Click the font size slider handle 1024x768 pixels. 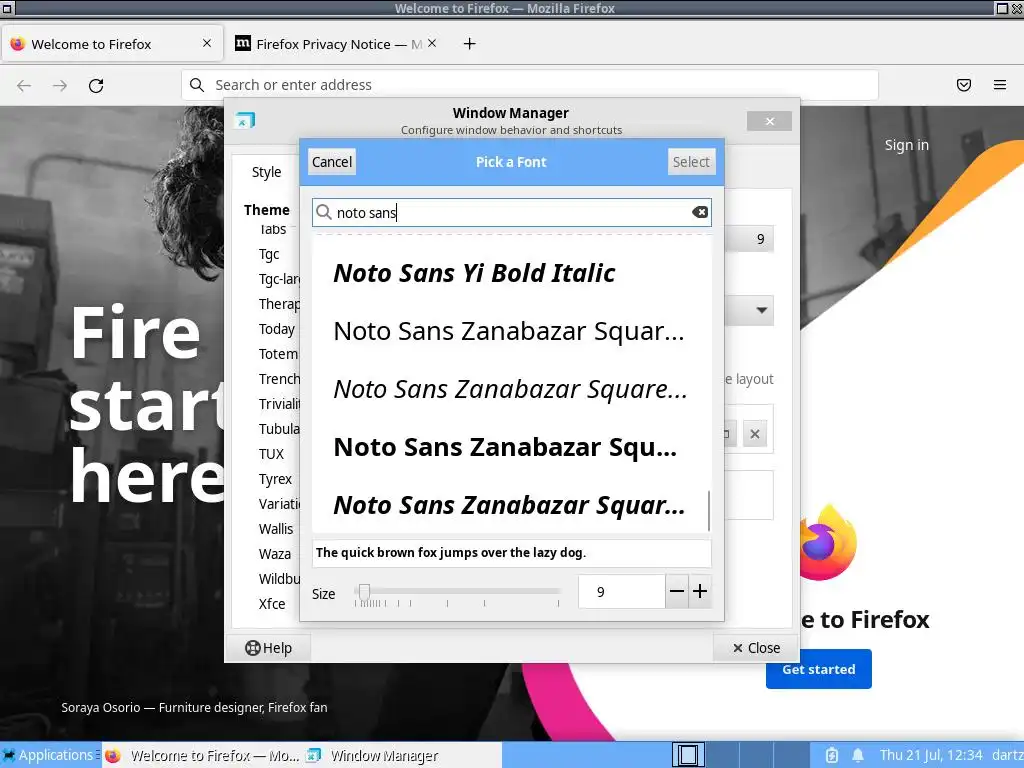point(364,592)
